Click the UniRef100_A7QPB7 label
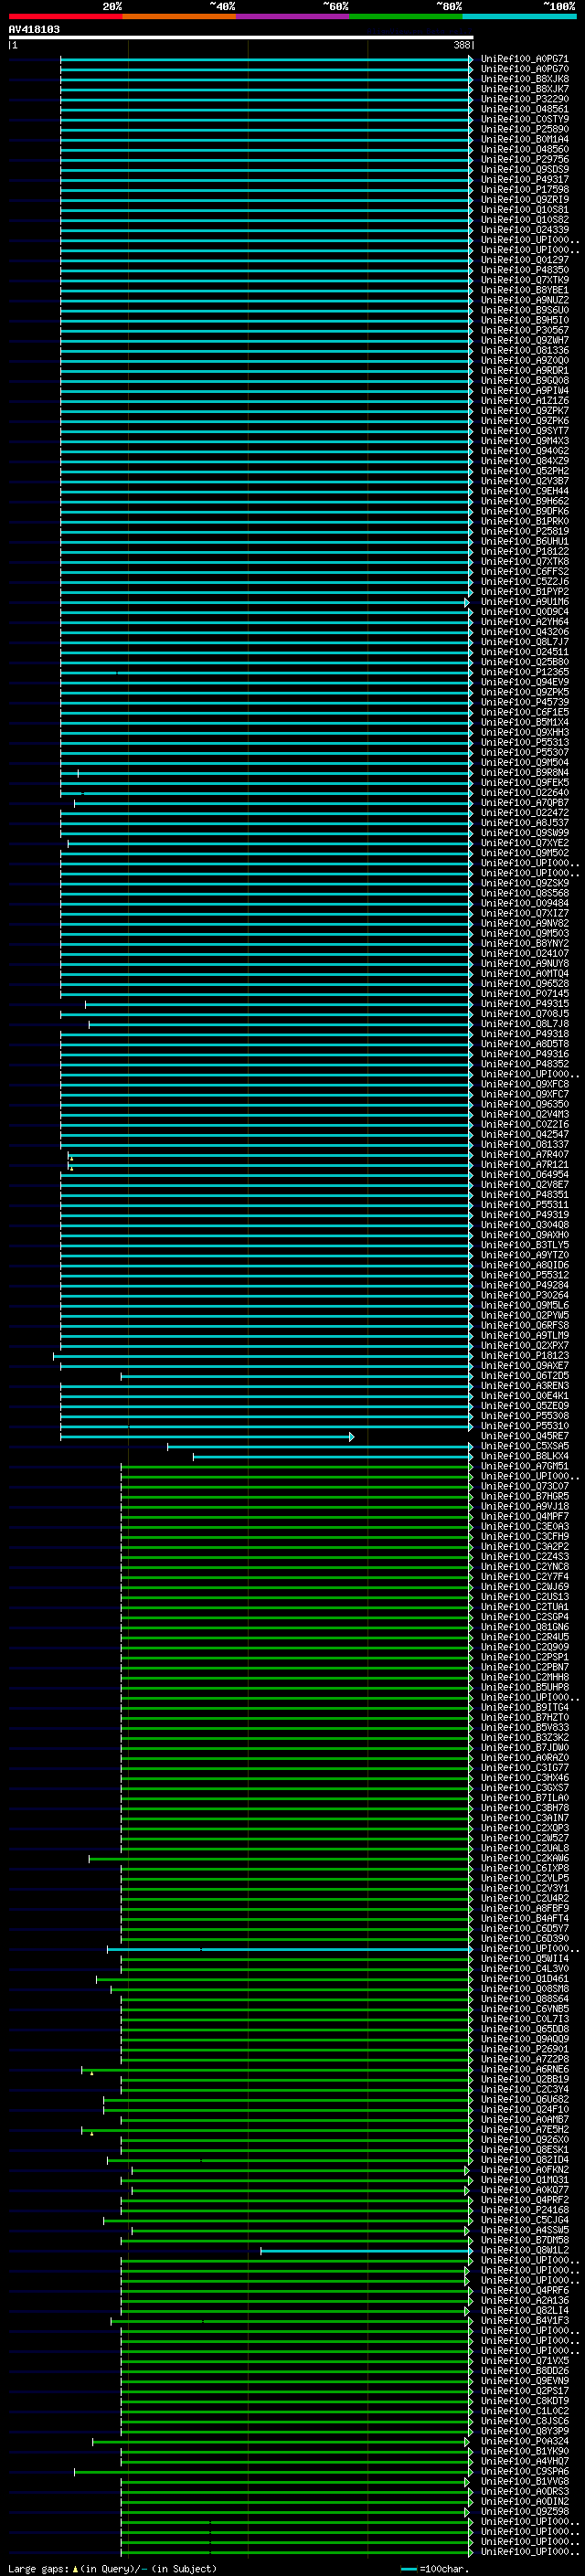585x2576 pixels. pyautogui.click(x=524, y=803)
